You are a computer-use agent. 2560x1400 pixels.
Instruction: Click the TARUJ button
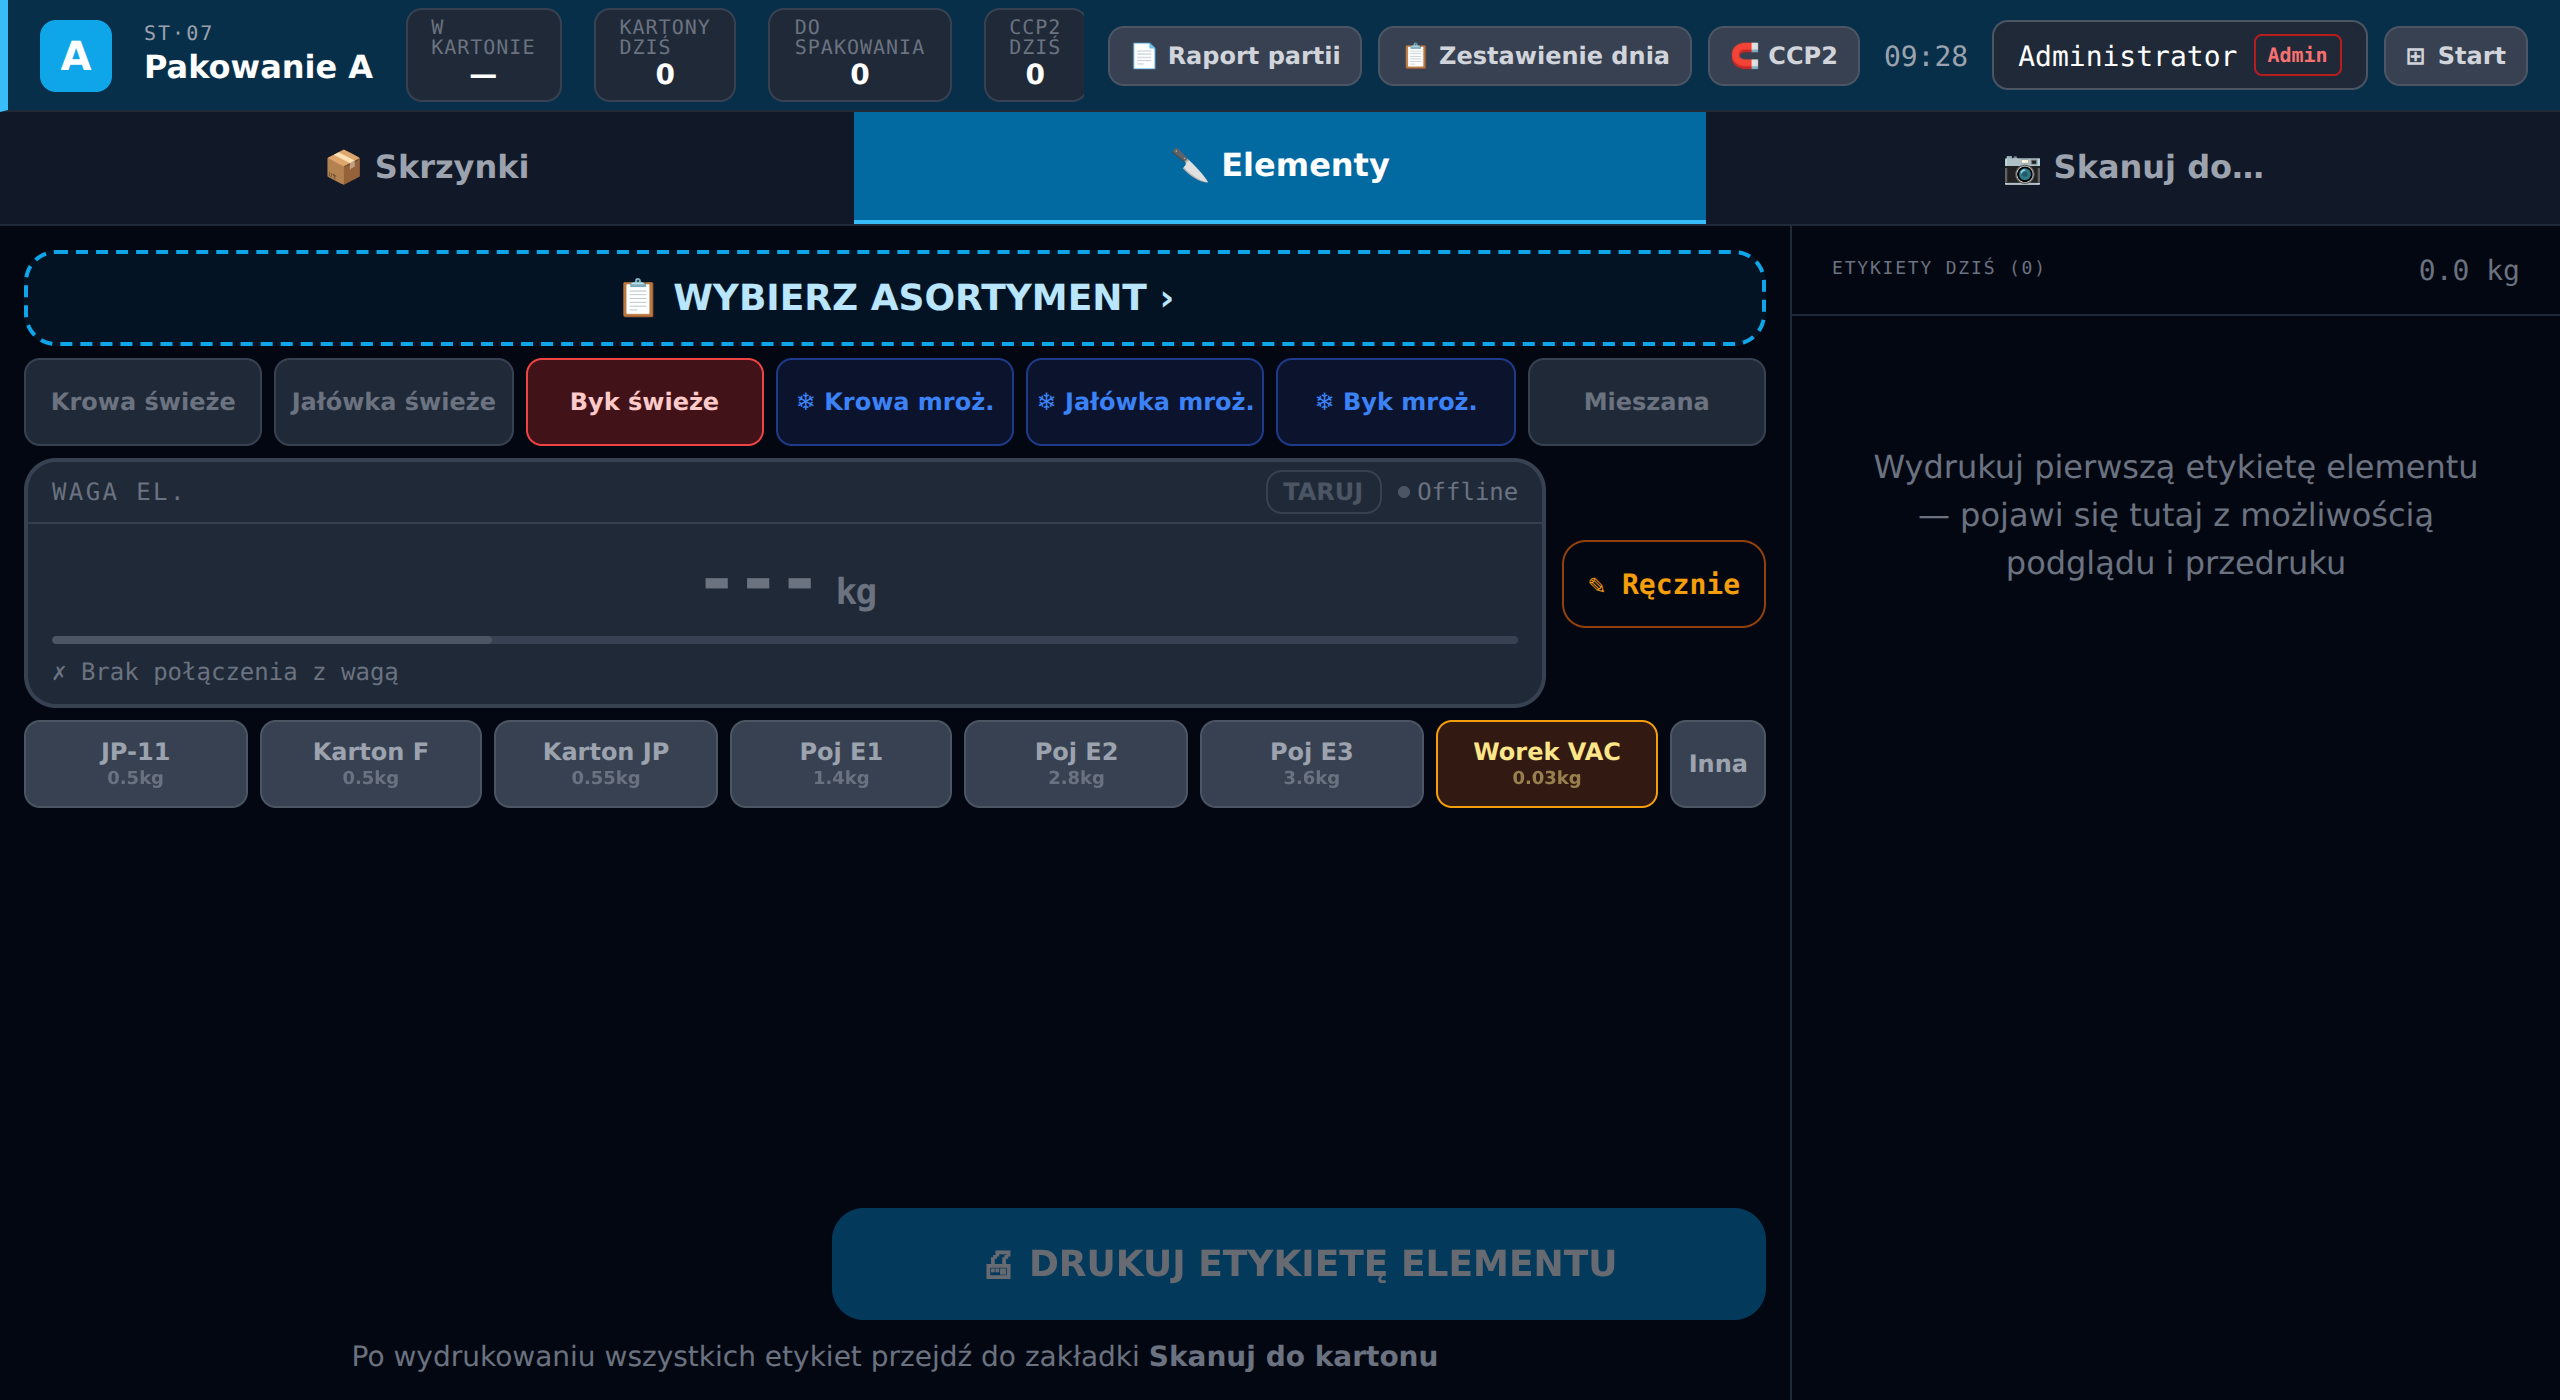(x=1324, y=492)
